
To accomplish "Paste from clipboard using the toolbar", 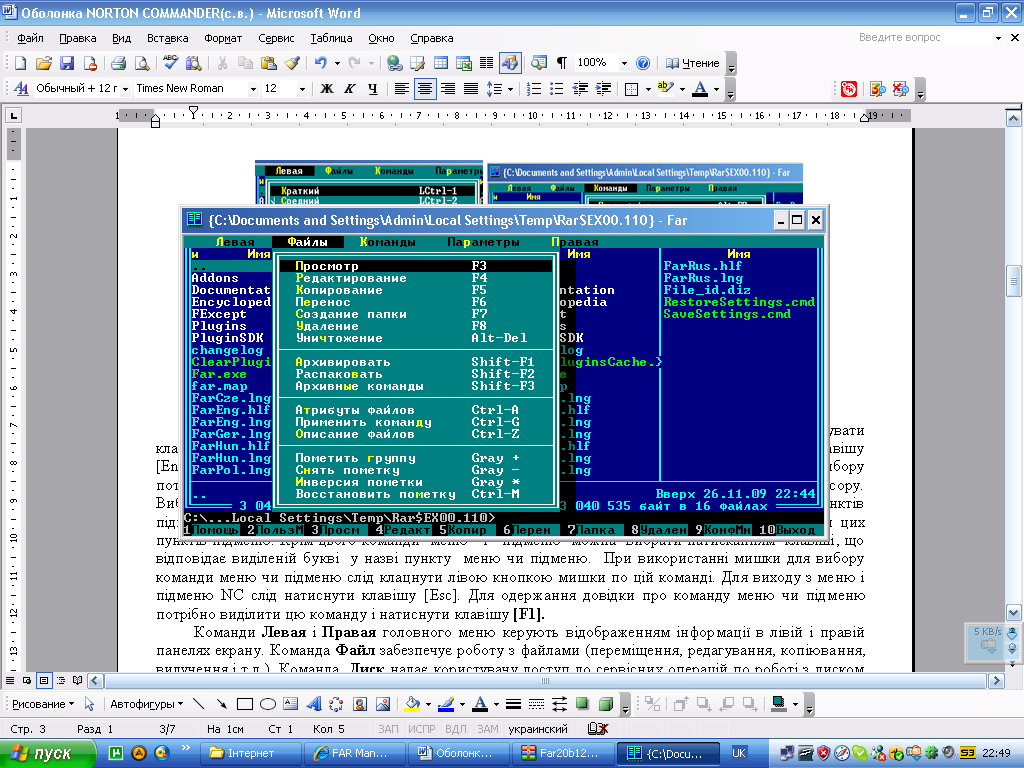I will pyautogui.click(x=268, y=63).
